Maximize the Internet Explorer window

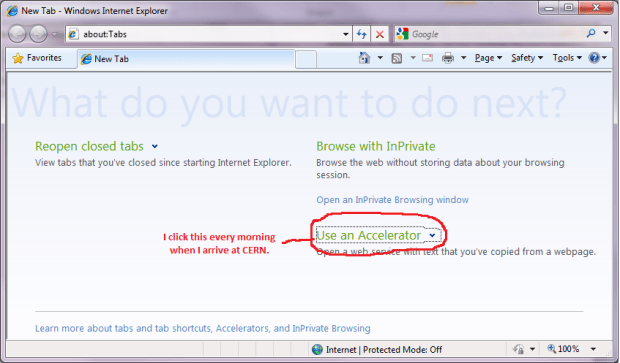pyautogui.click(x=569, y=8)
